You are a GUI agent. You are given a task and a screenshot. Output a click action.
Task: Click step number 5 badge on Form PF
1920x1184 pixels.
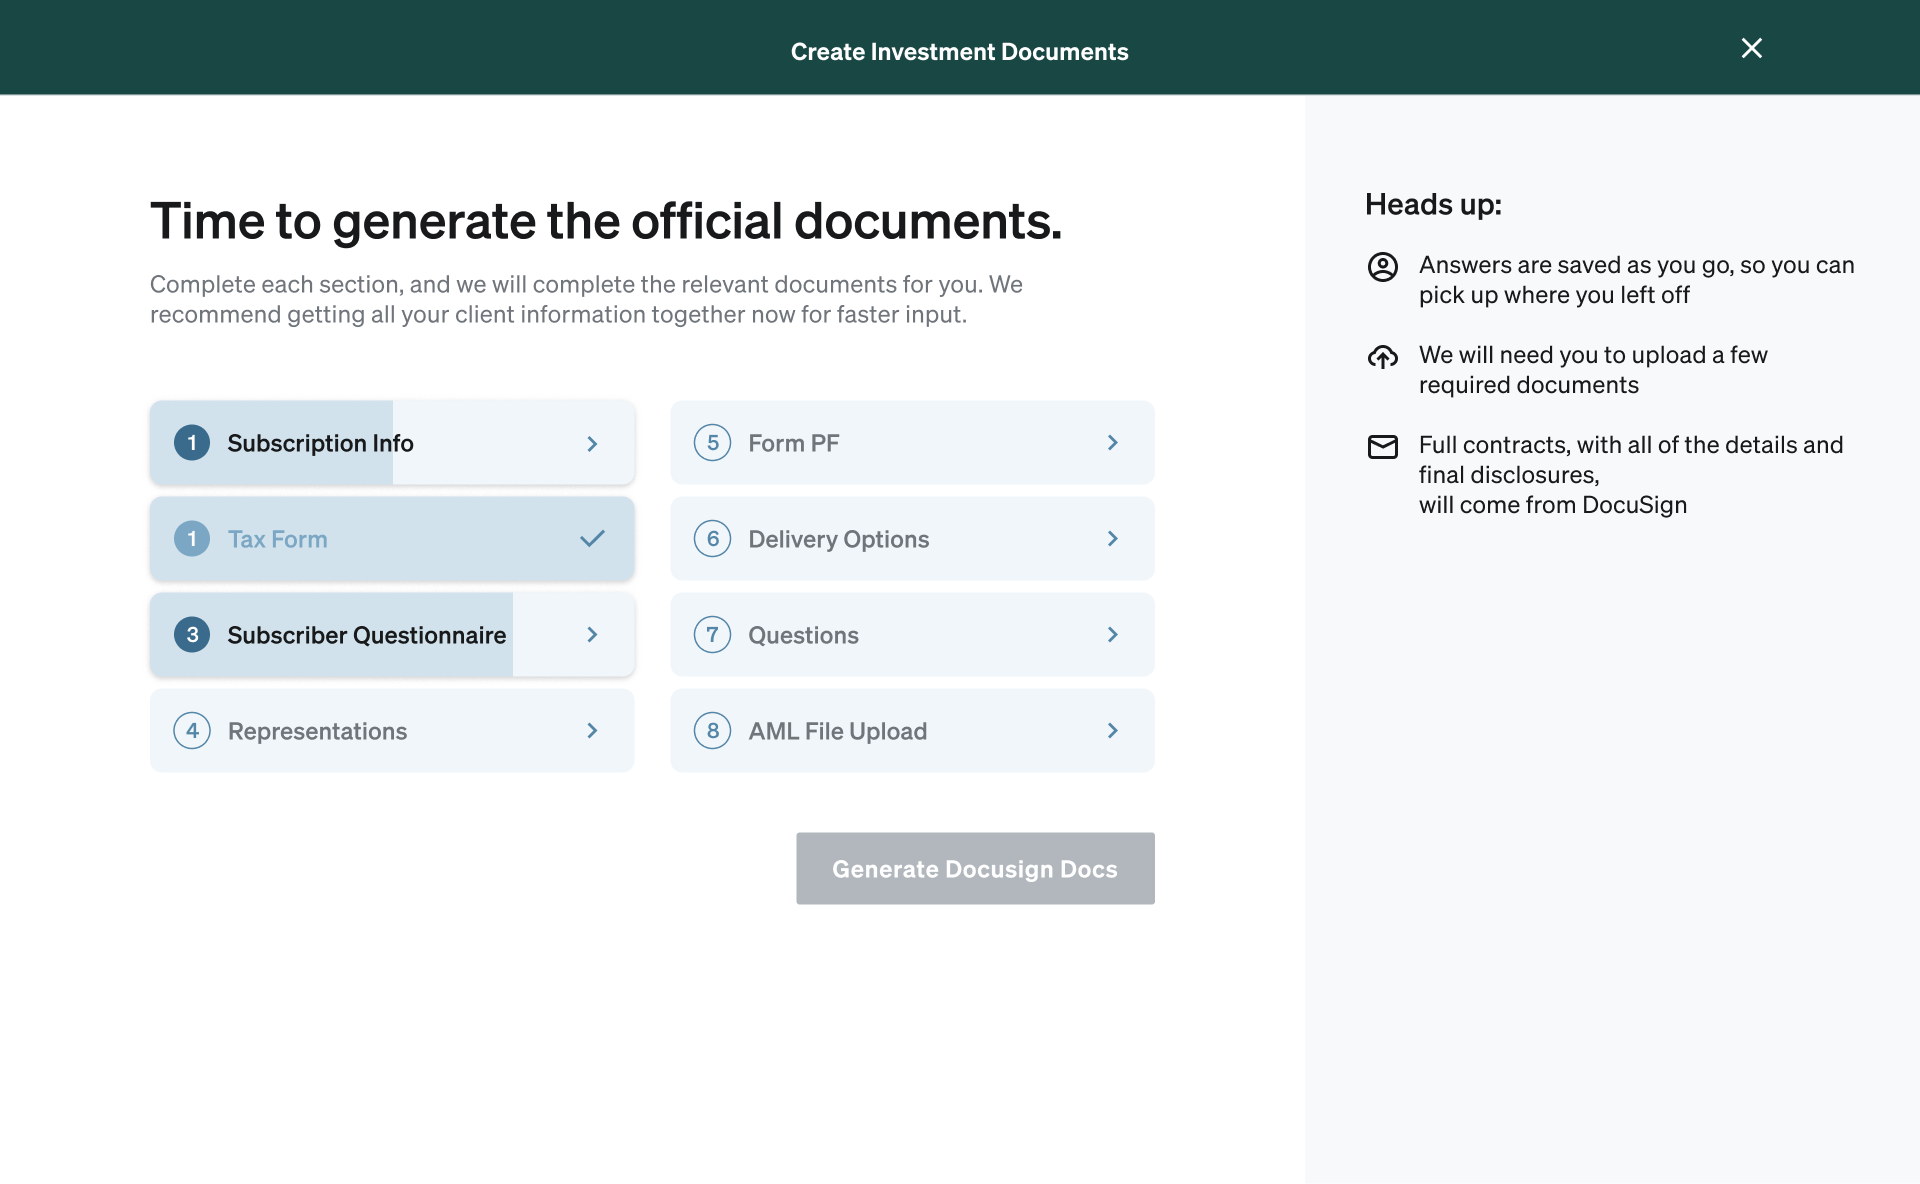point(712,443)
